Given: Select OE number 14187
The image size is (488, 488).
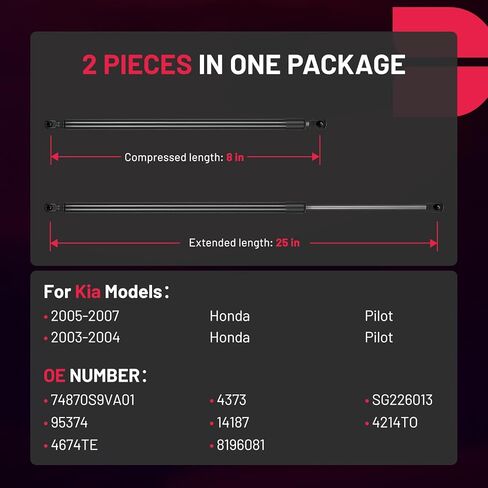Looking at the screenshot, I should (x=233, y=423).
